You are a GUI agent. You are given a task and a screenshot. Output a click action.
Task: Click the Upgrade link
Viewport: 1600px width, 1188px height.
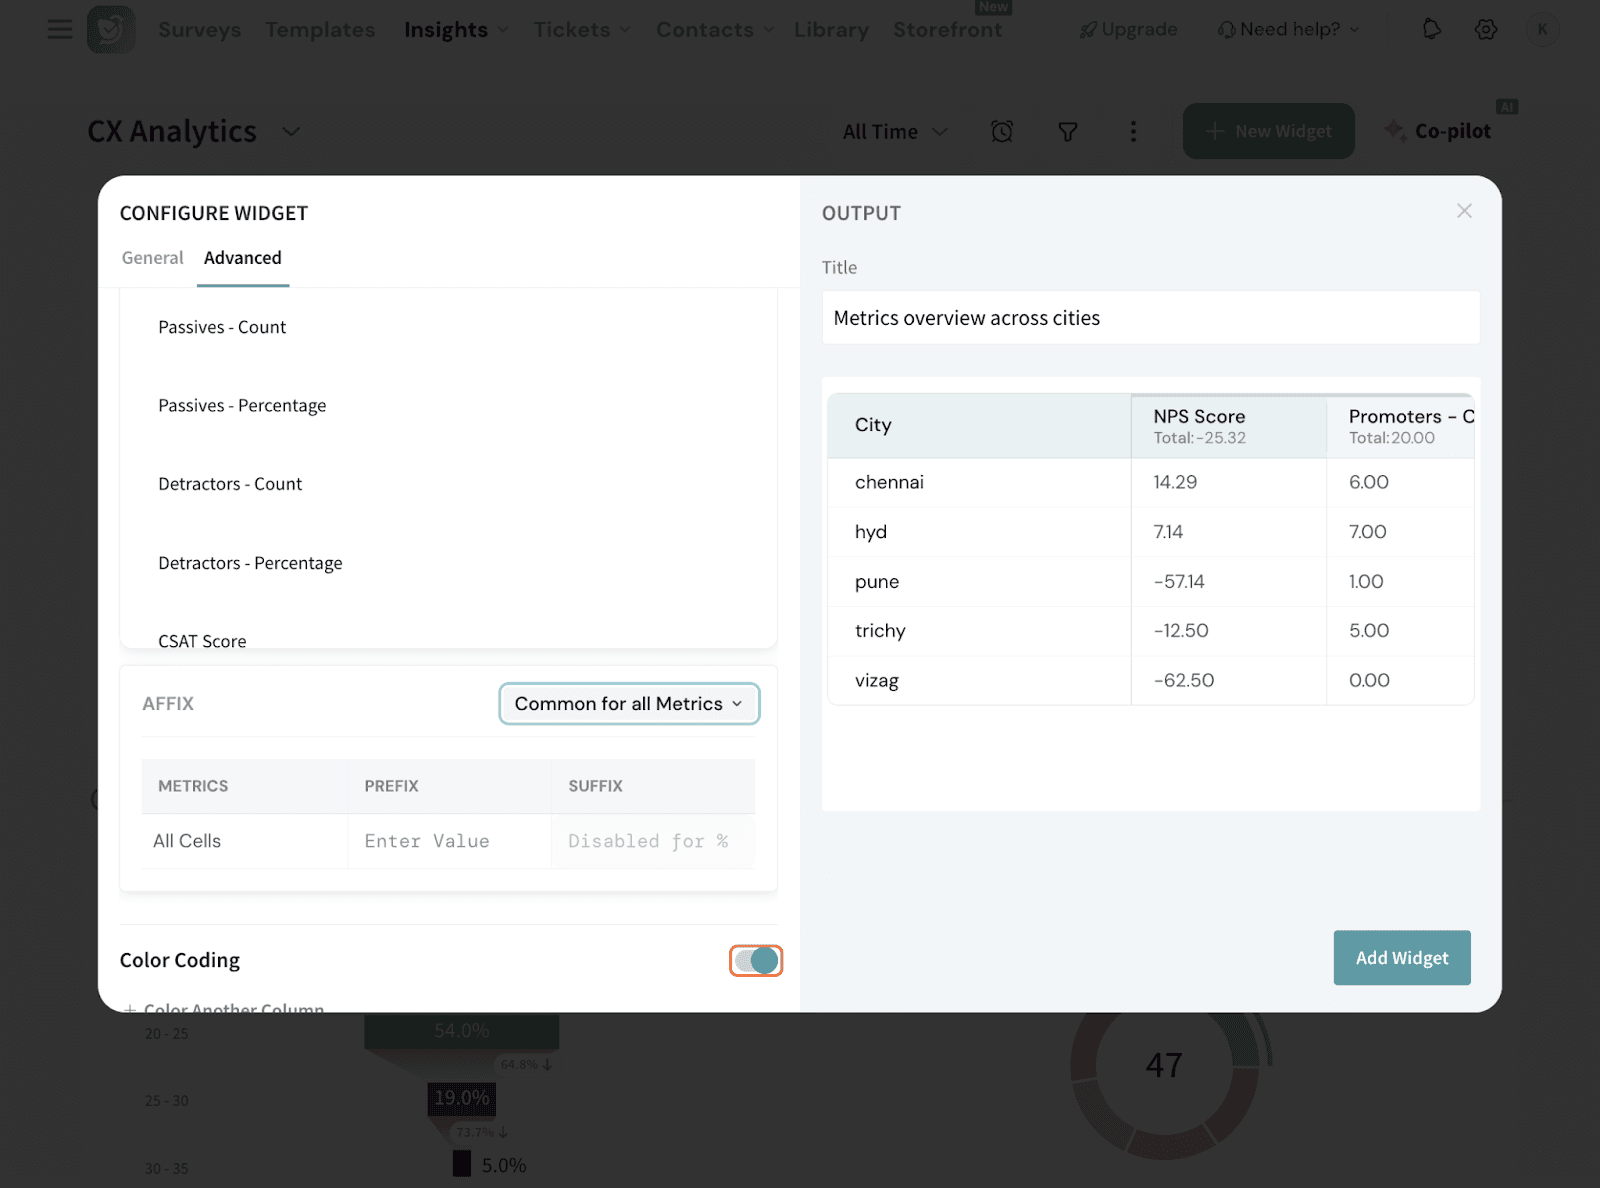pyautogui.click(x=1129, y=30)
